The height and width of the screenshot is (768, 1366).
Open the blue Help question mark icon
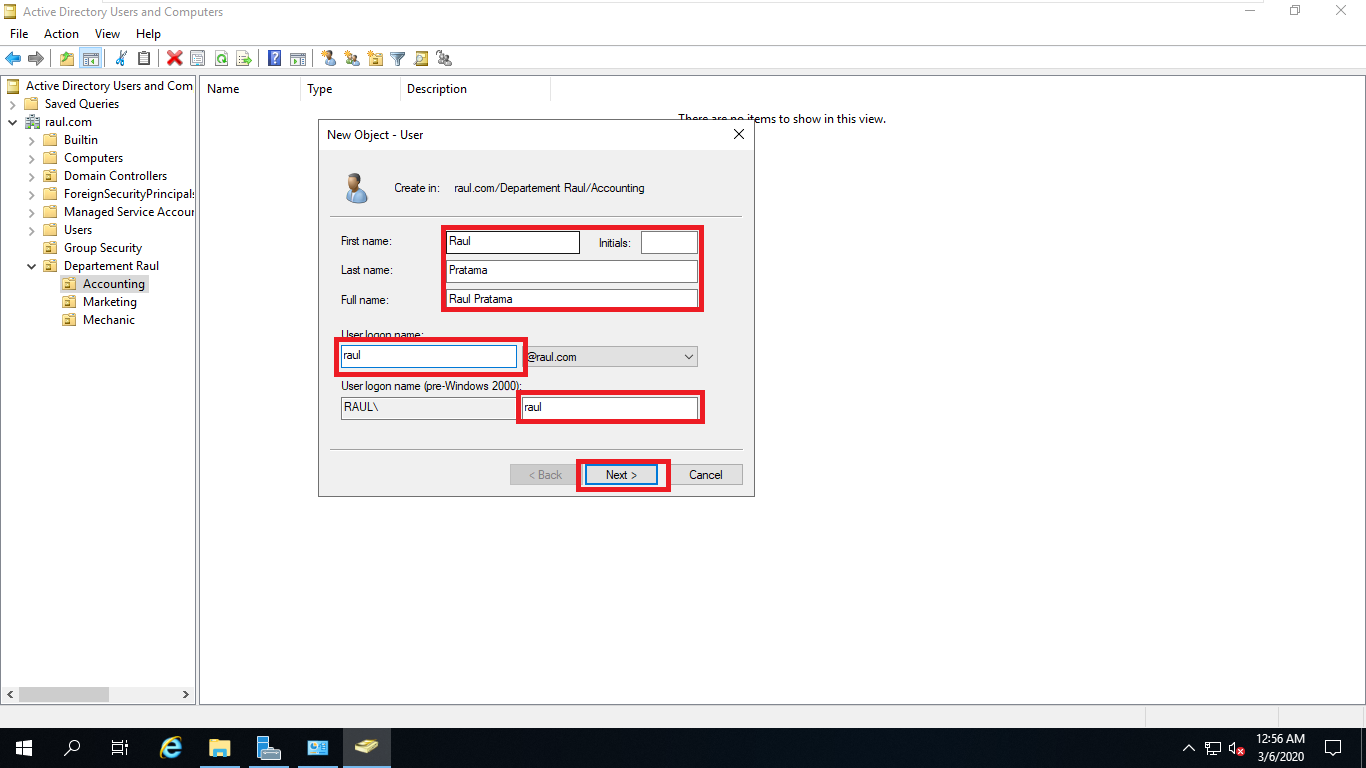coord(274,59)
